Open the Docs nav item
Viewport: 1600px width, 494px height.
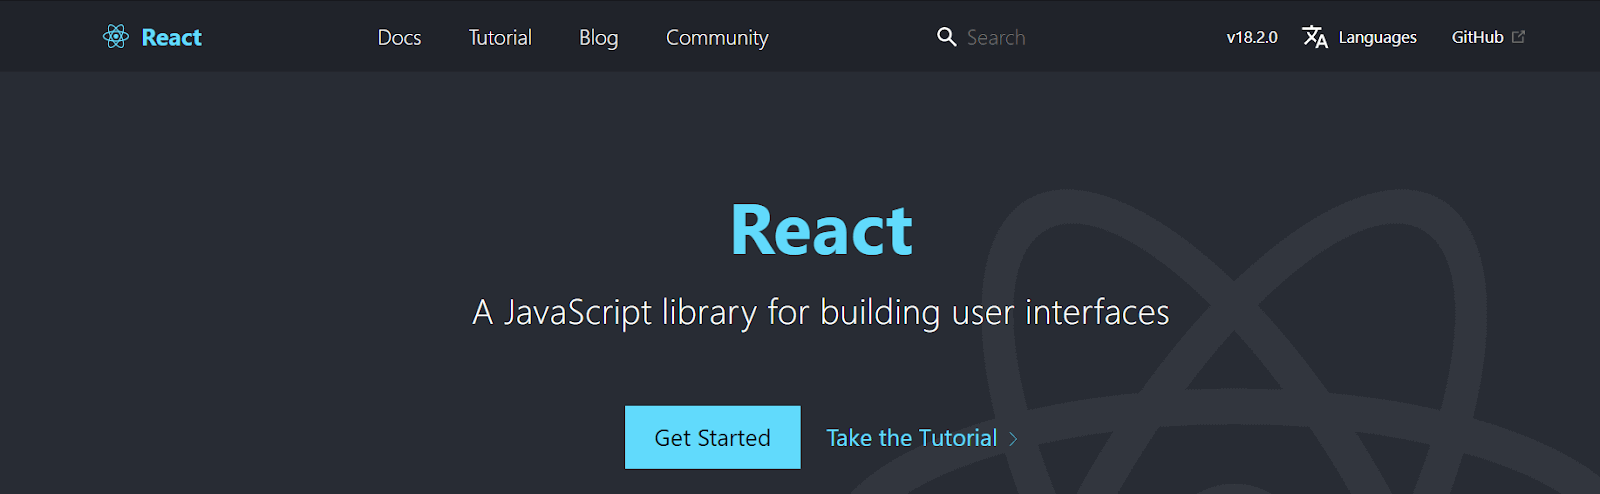(x=399, y=37)
